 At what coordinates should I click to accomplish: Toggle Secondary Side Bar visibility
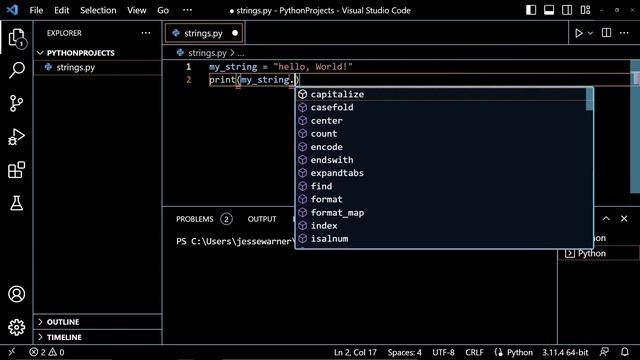click(567, 10)
